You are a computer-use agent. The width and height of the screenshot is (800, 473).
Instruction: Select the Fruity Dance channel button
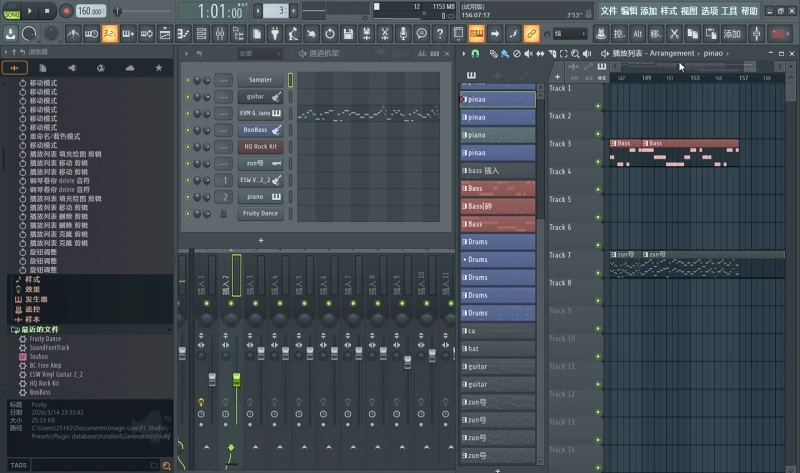[x=260, y=213]
